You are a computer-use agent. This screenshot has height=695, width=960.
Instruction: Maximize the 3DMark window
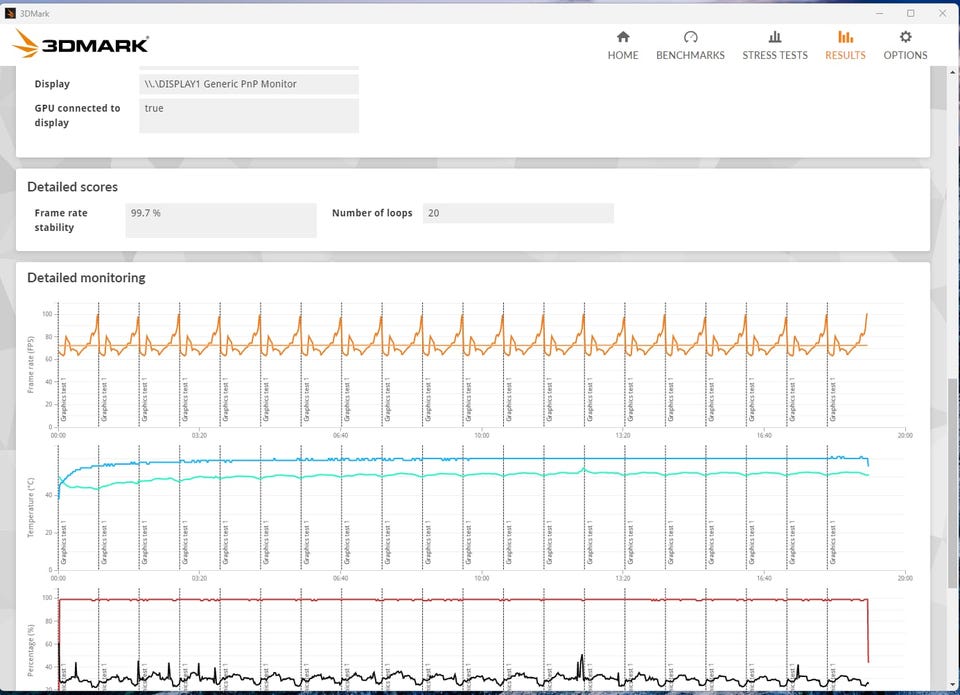pyautogui.click(x=910, y=13)
